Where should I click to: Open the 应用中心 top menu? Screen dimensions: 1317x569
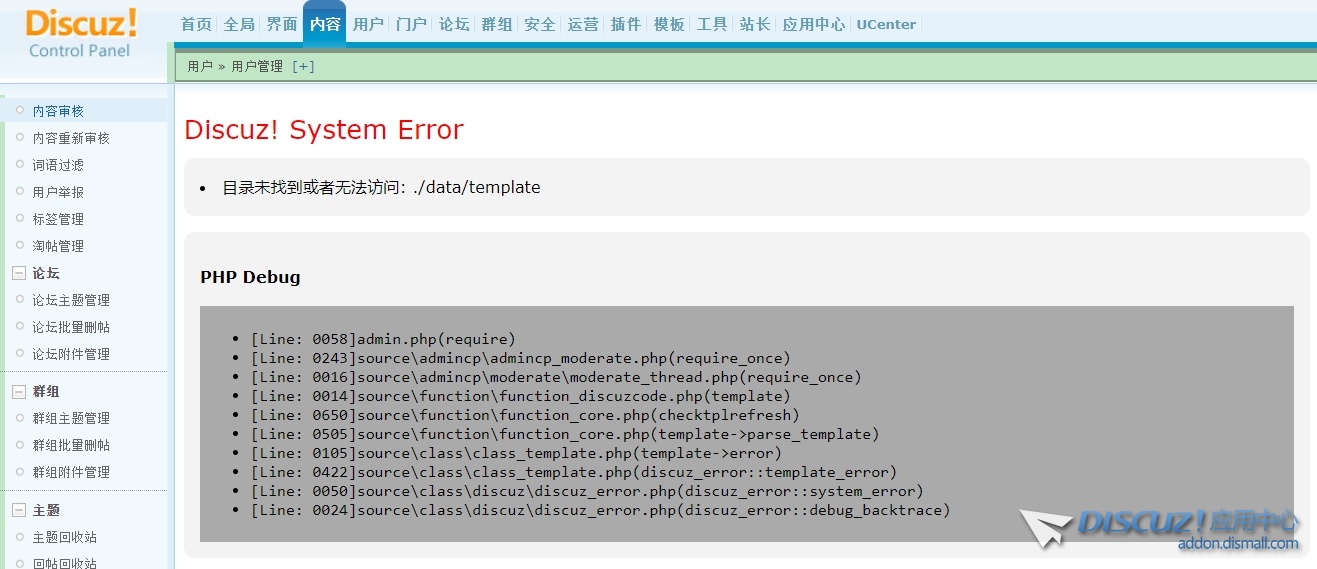coord(814,24)
